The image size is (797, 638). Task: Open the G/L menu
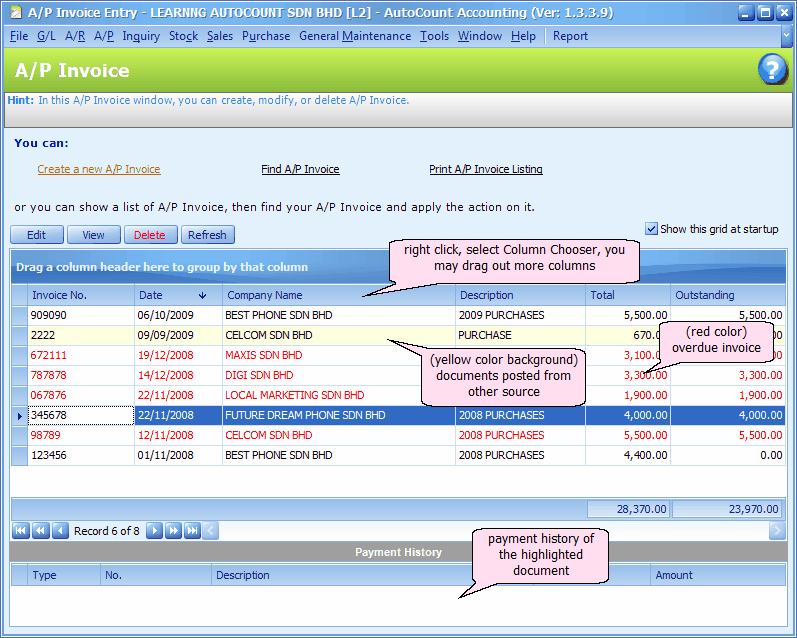46,36
